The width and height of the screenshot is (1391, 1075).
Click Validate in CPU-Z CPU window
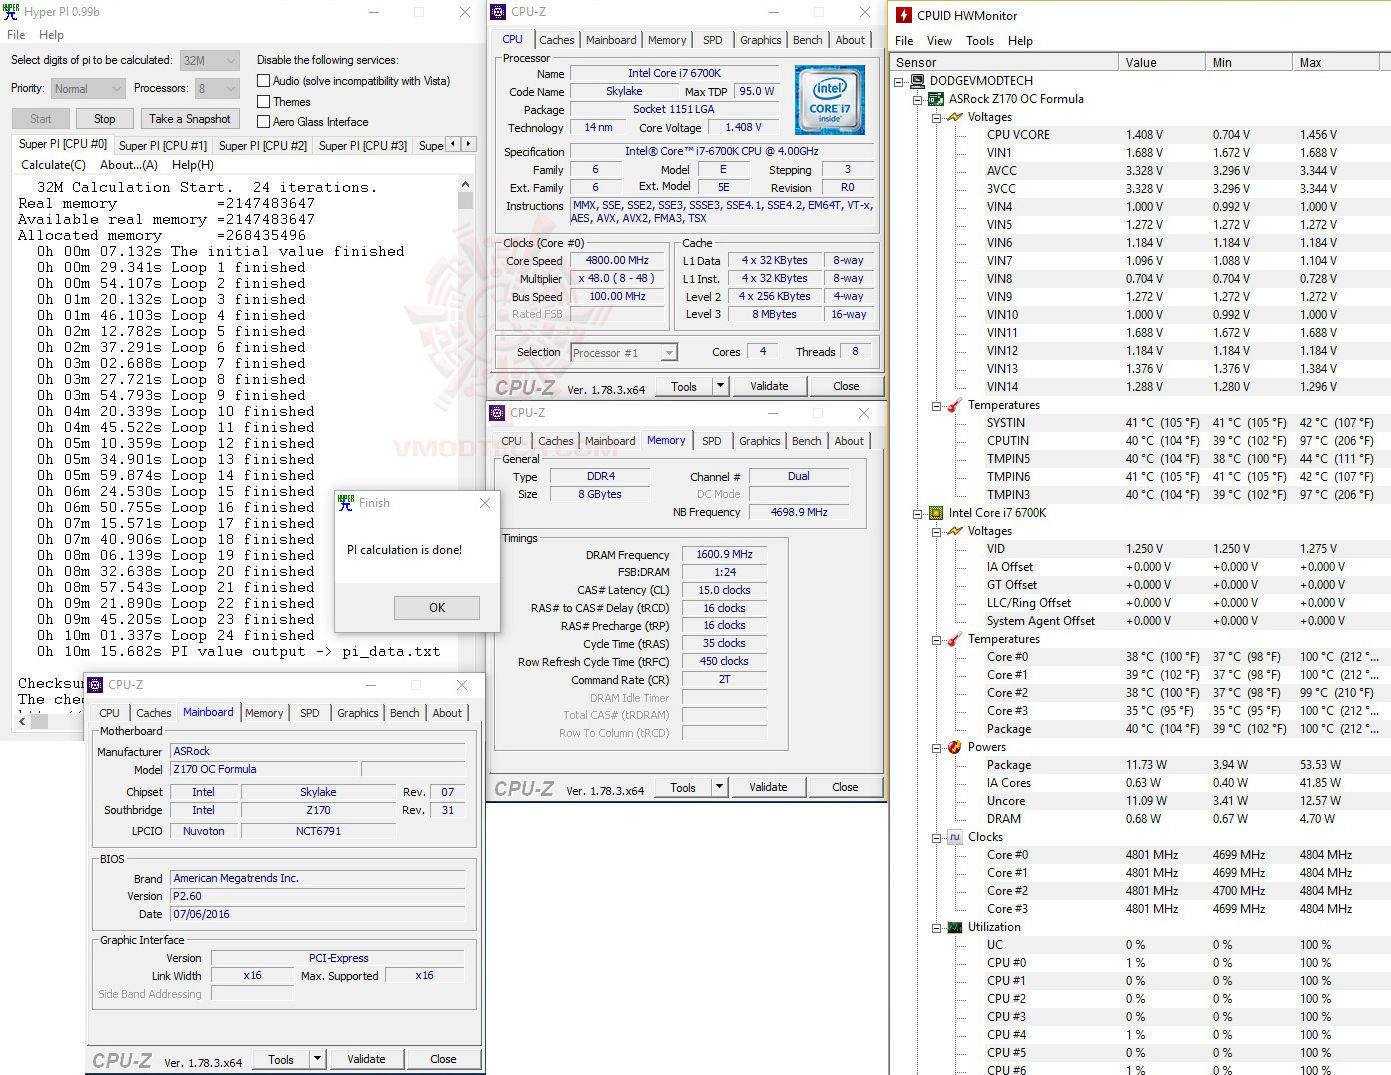[x=769, y=386]
